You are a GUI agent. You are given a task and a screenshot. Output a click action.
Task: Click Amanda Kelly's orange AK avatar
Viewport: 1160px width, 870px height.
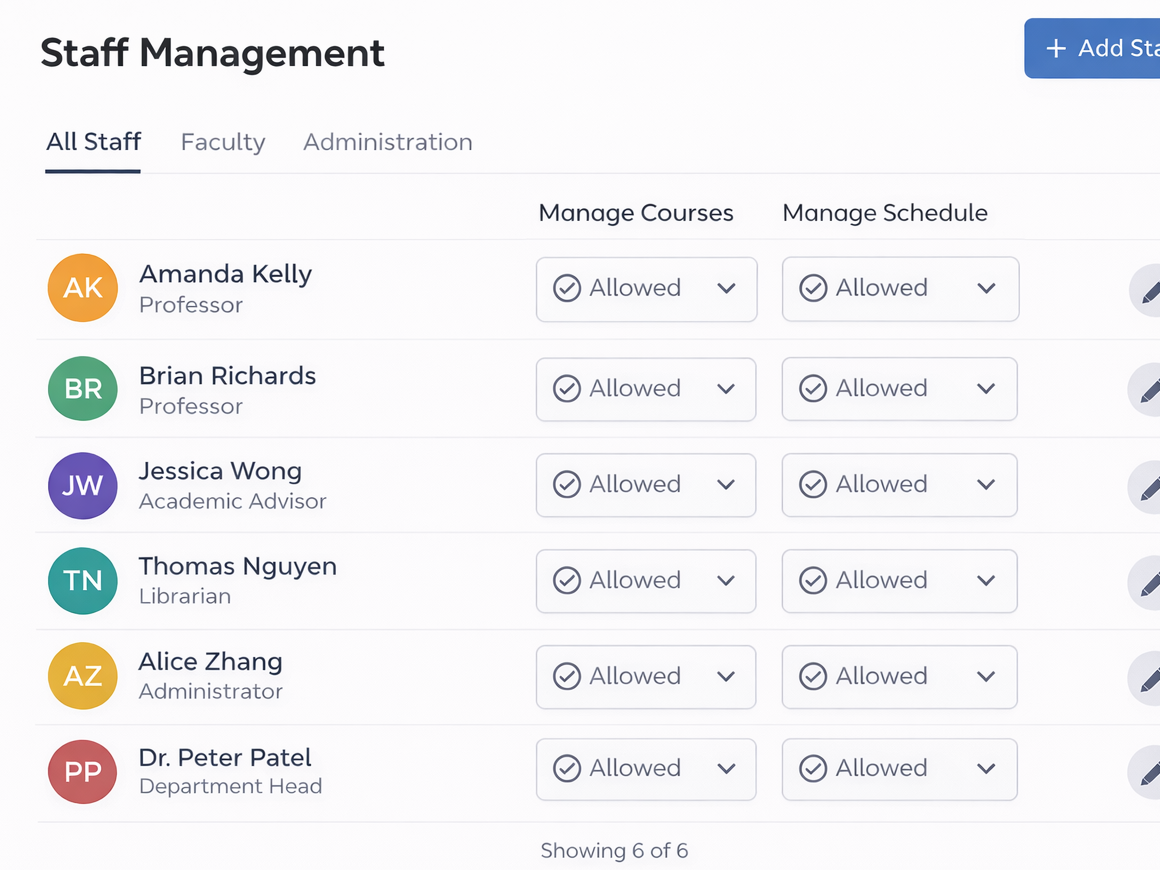pyautogui.click(x=83, y=288)
